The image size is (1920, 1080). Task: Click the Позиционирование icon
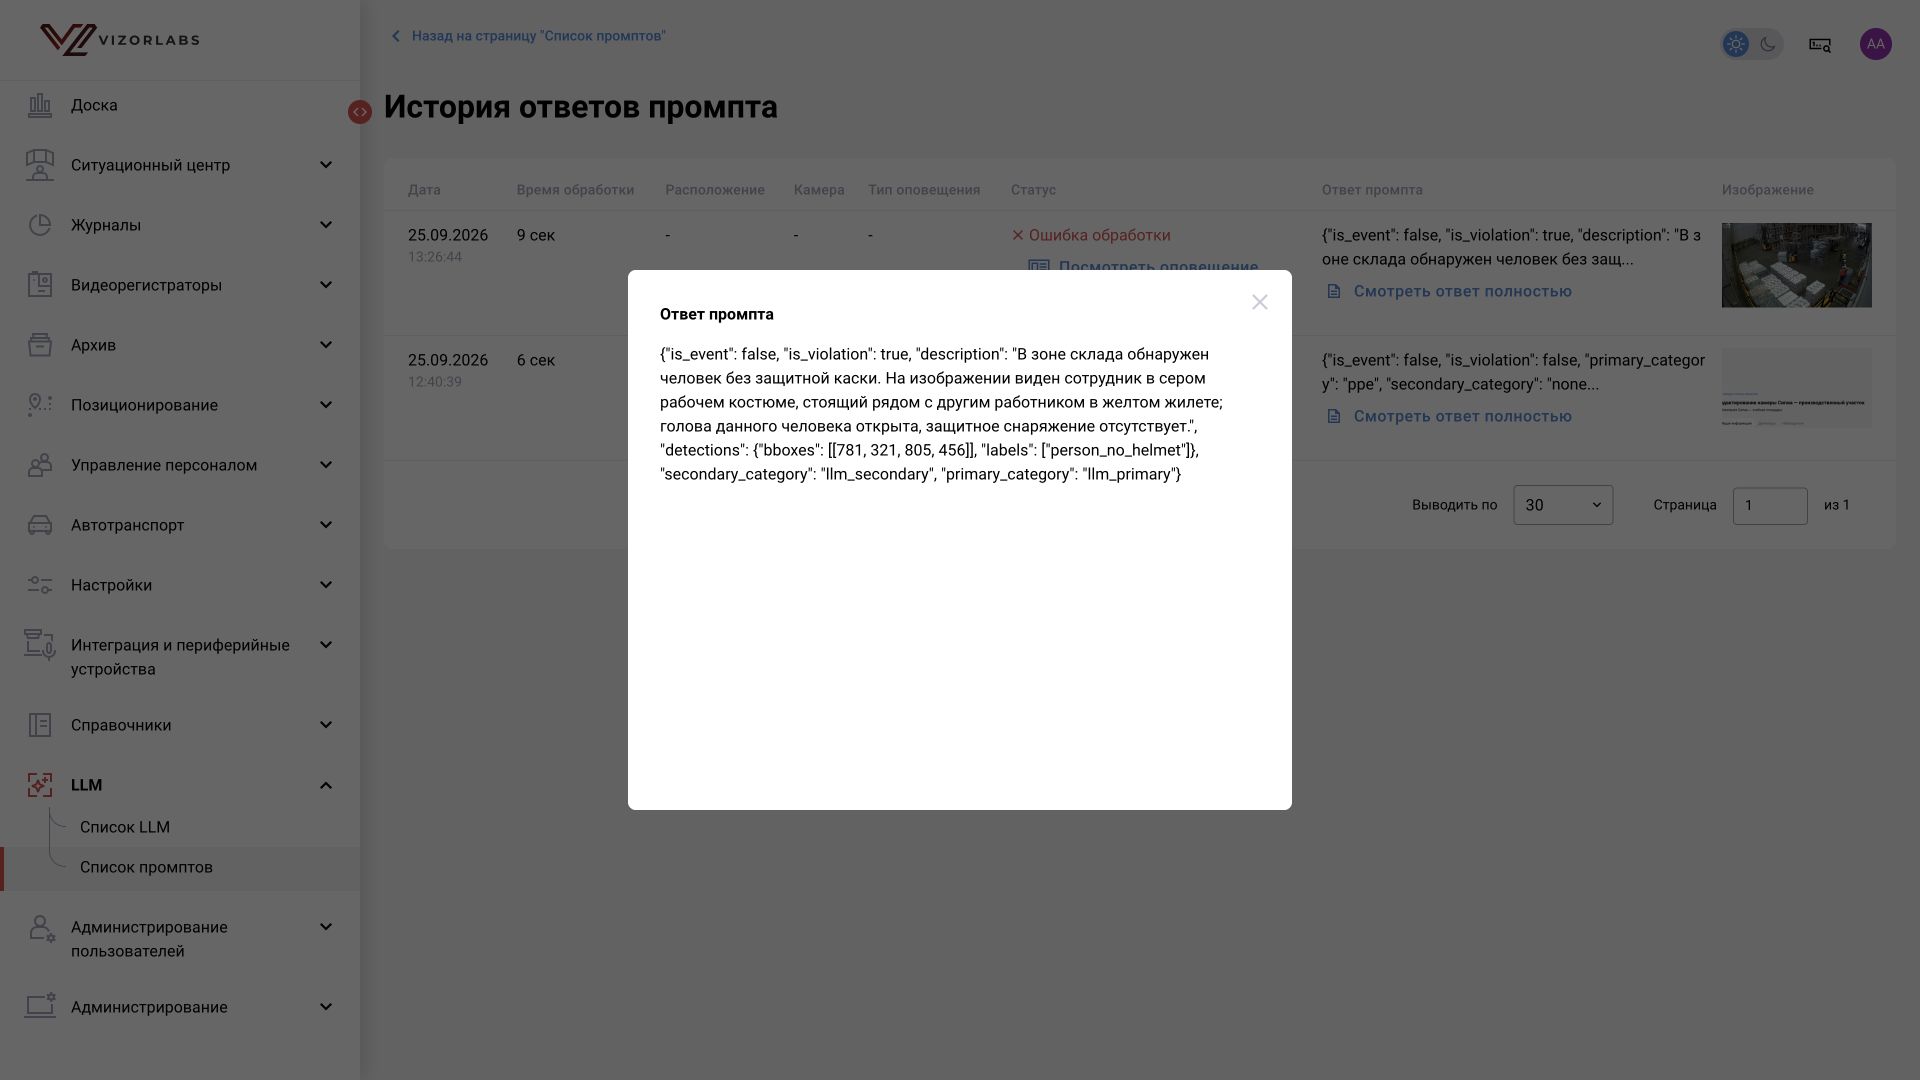tap(40, 405)
